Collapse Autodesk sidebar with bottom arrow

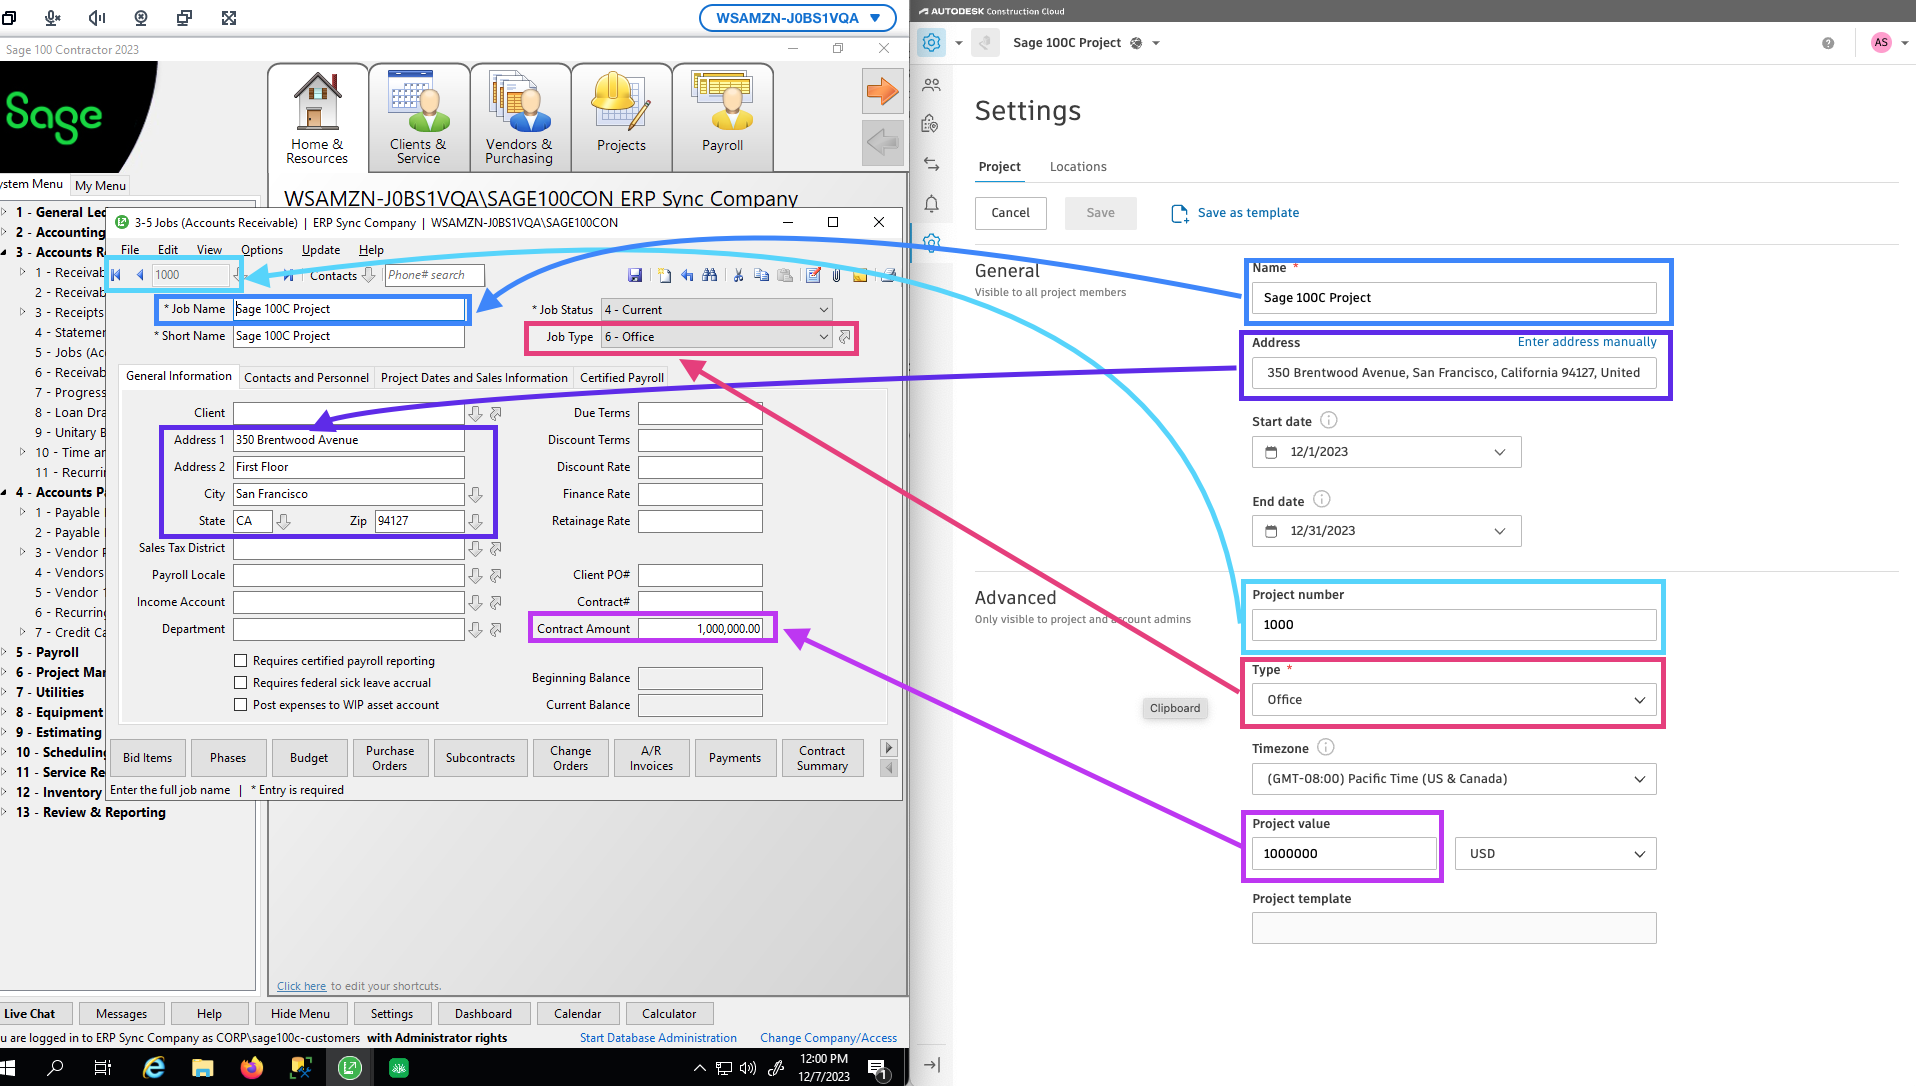931,1065
